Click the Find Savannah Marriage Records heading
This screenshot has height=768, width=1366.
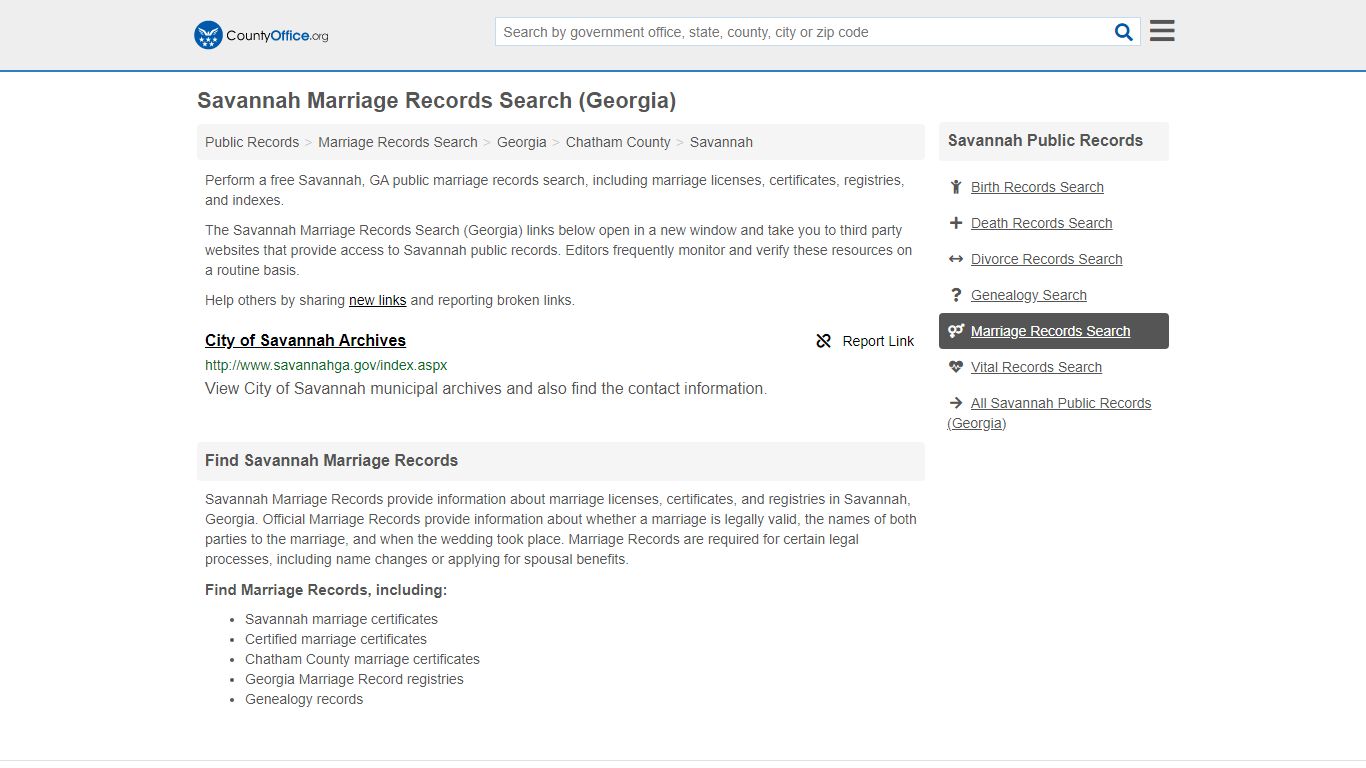[x=331, y=461]
